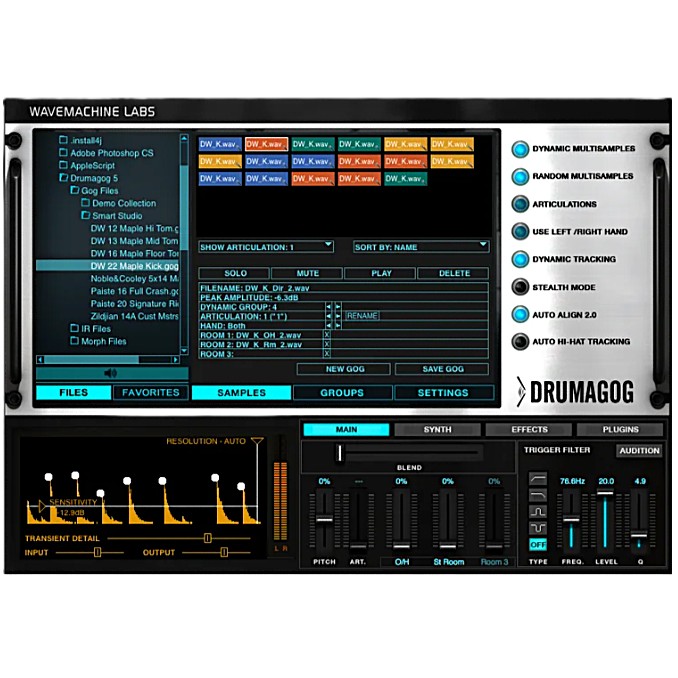The image size is (678, 678).
Task: Click the right arrow beside Articulation 1
Action: click(338, 316)
